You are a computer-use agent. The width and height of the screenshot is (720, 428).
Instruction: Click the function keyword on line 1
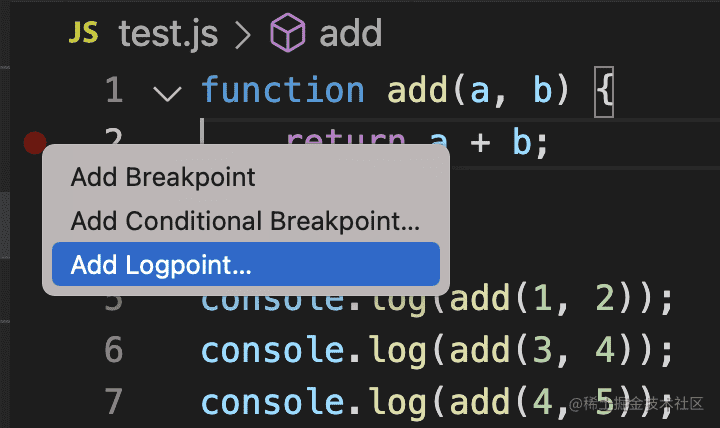(x=283, y=90)
